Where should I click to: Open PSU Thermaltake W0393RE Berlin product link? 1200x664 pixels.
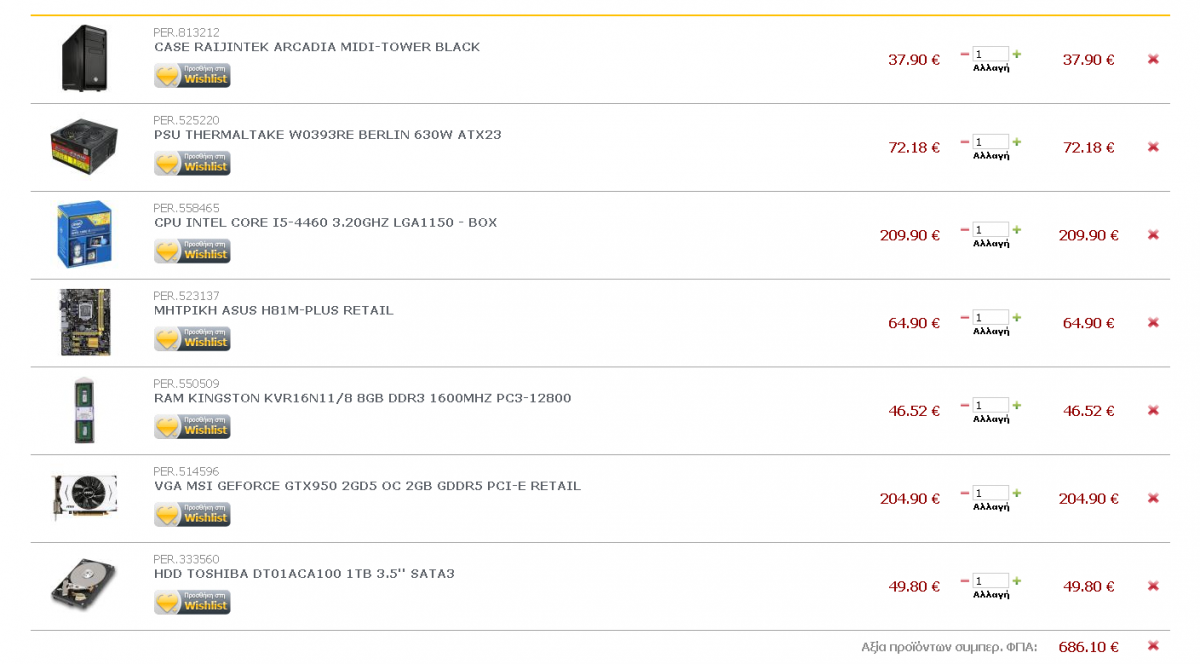328,135
